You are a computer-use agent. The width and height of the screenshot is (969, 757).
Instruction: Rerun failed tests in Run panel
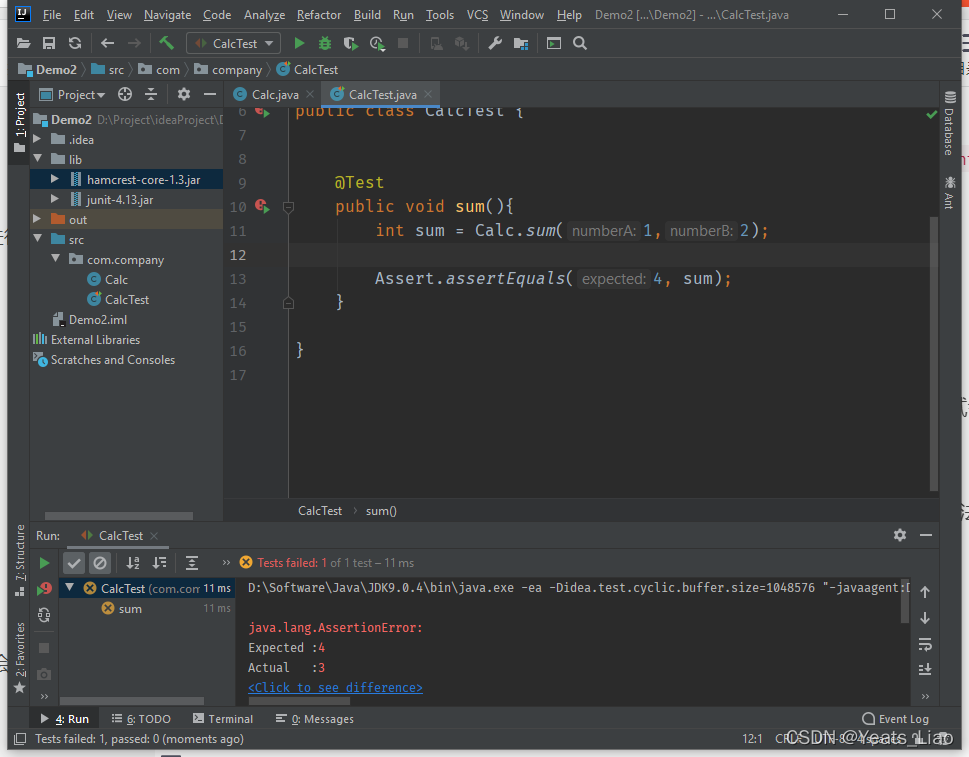[44, 589]
